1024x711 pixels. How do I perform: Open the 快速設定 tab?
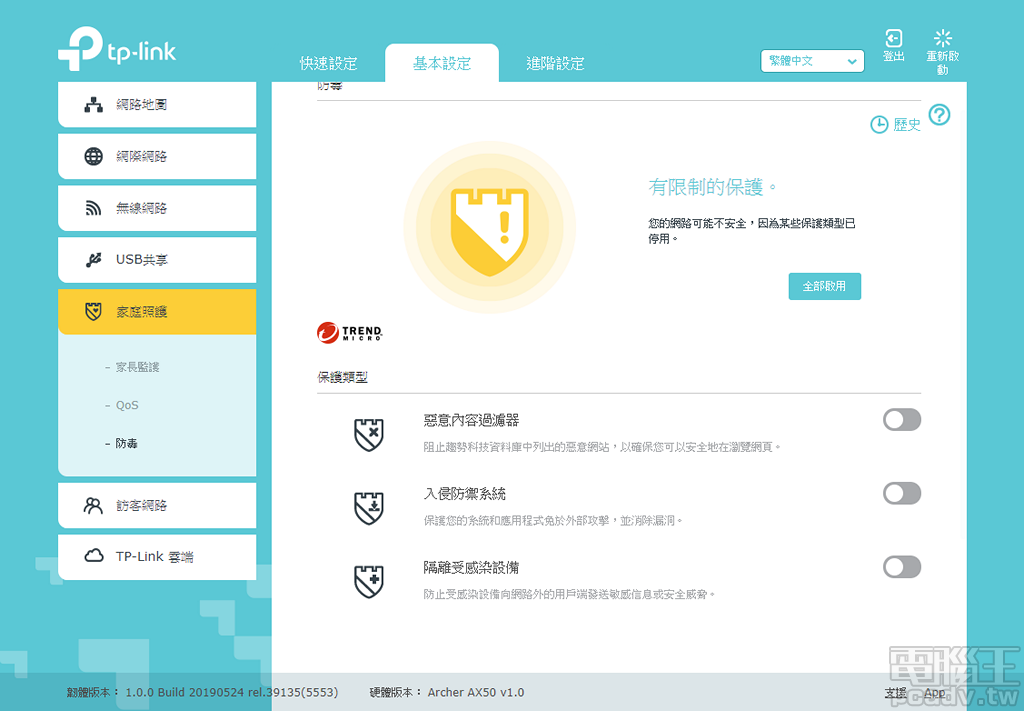tap(327, 62)
